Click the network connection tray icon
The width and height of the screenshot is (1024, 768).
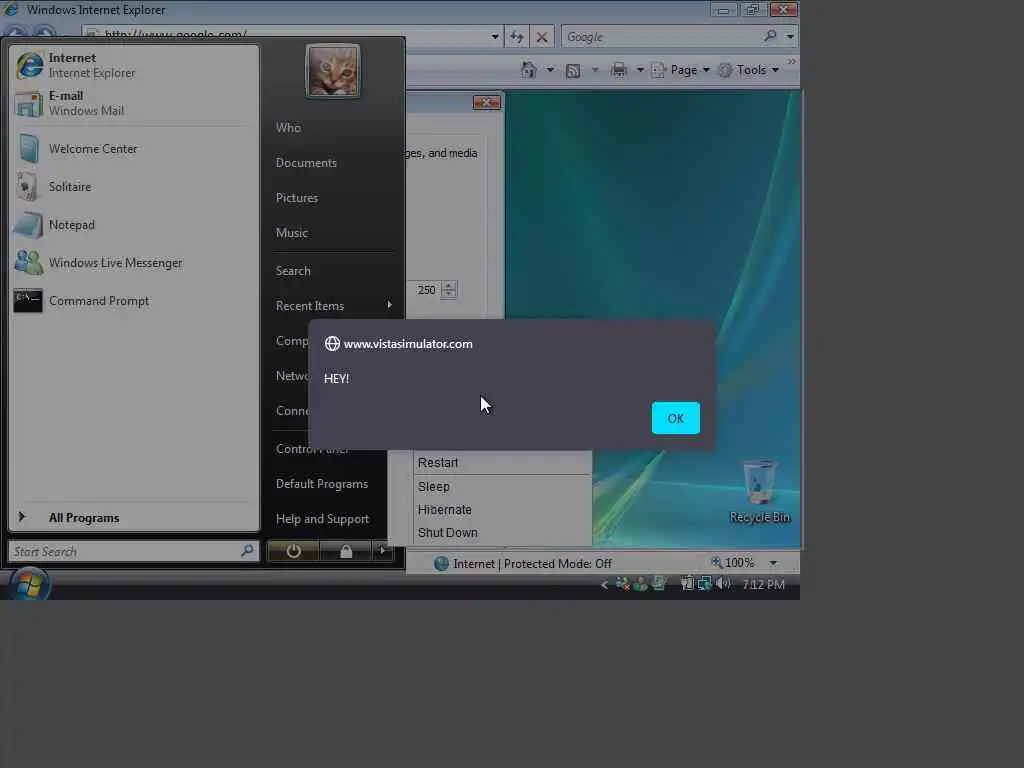tap(704, 583)
